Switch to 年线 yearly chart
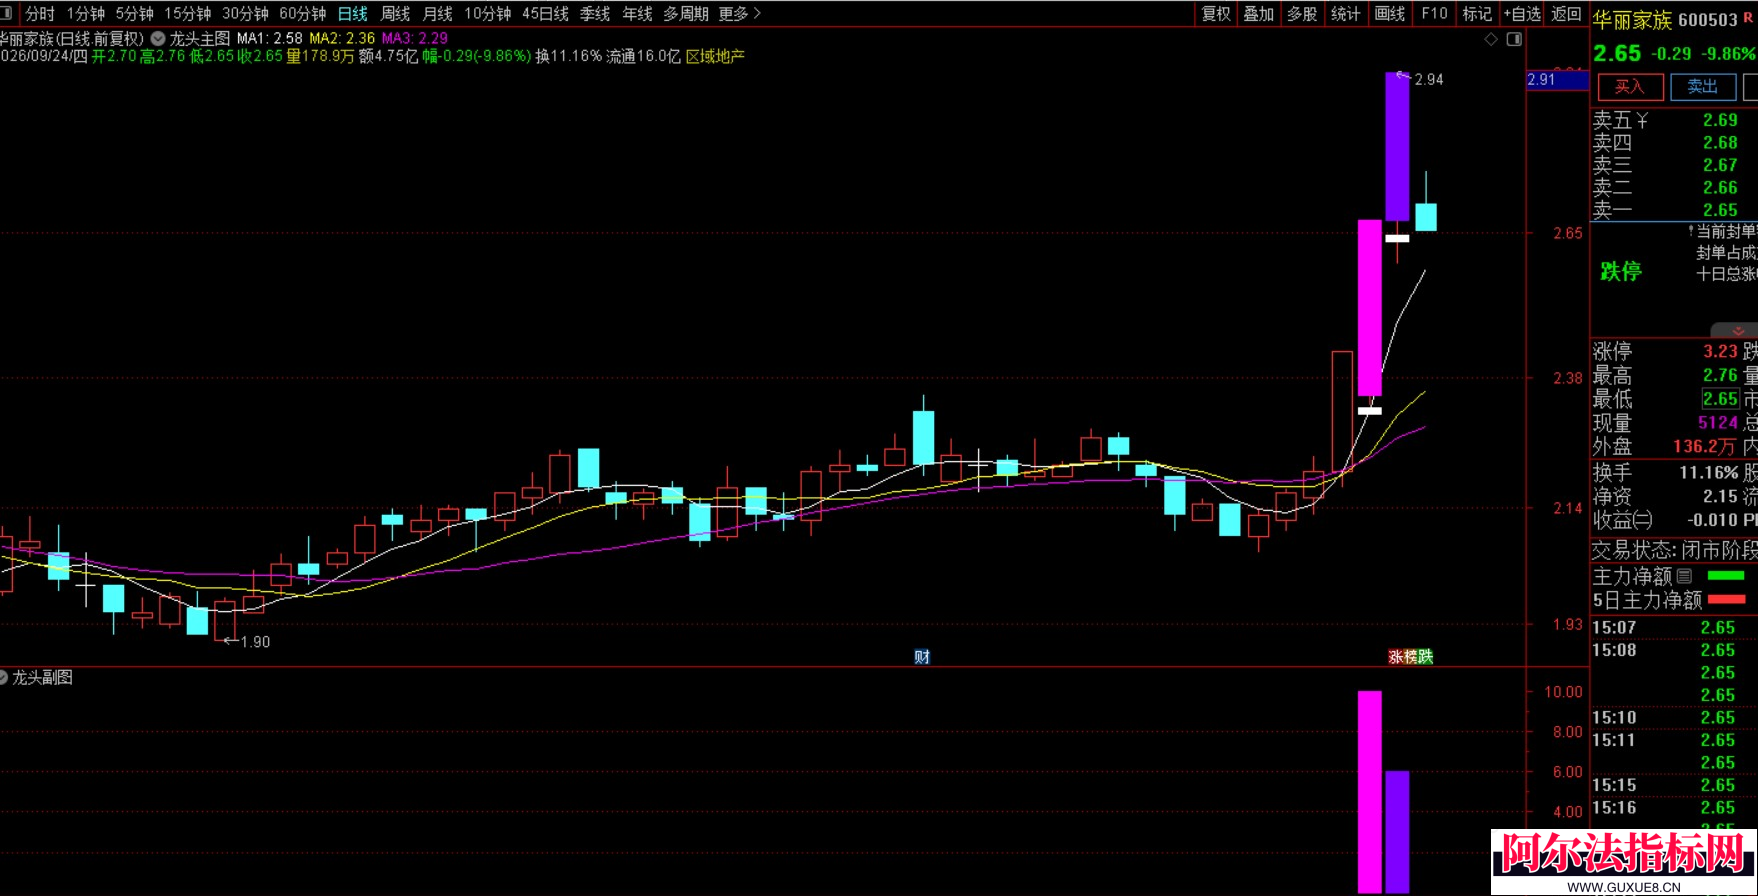Image resolution: width=1758 pixels, height=896 pixels. [x=637, y=14]
